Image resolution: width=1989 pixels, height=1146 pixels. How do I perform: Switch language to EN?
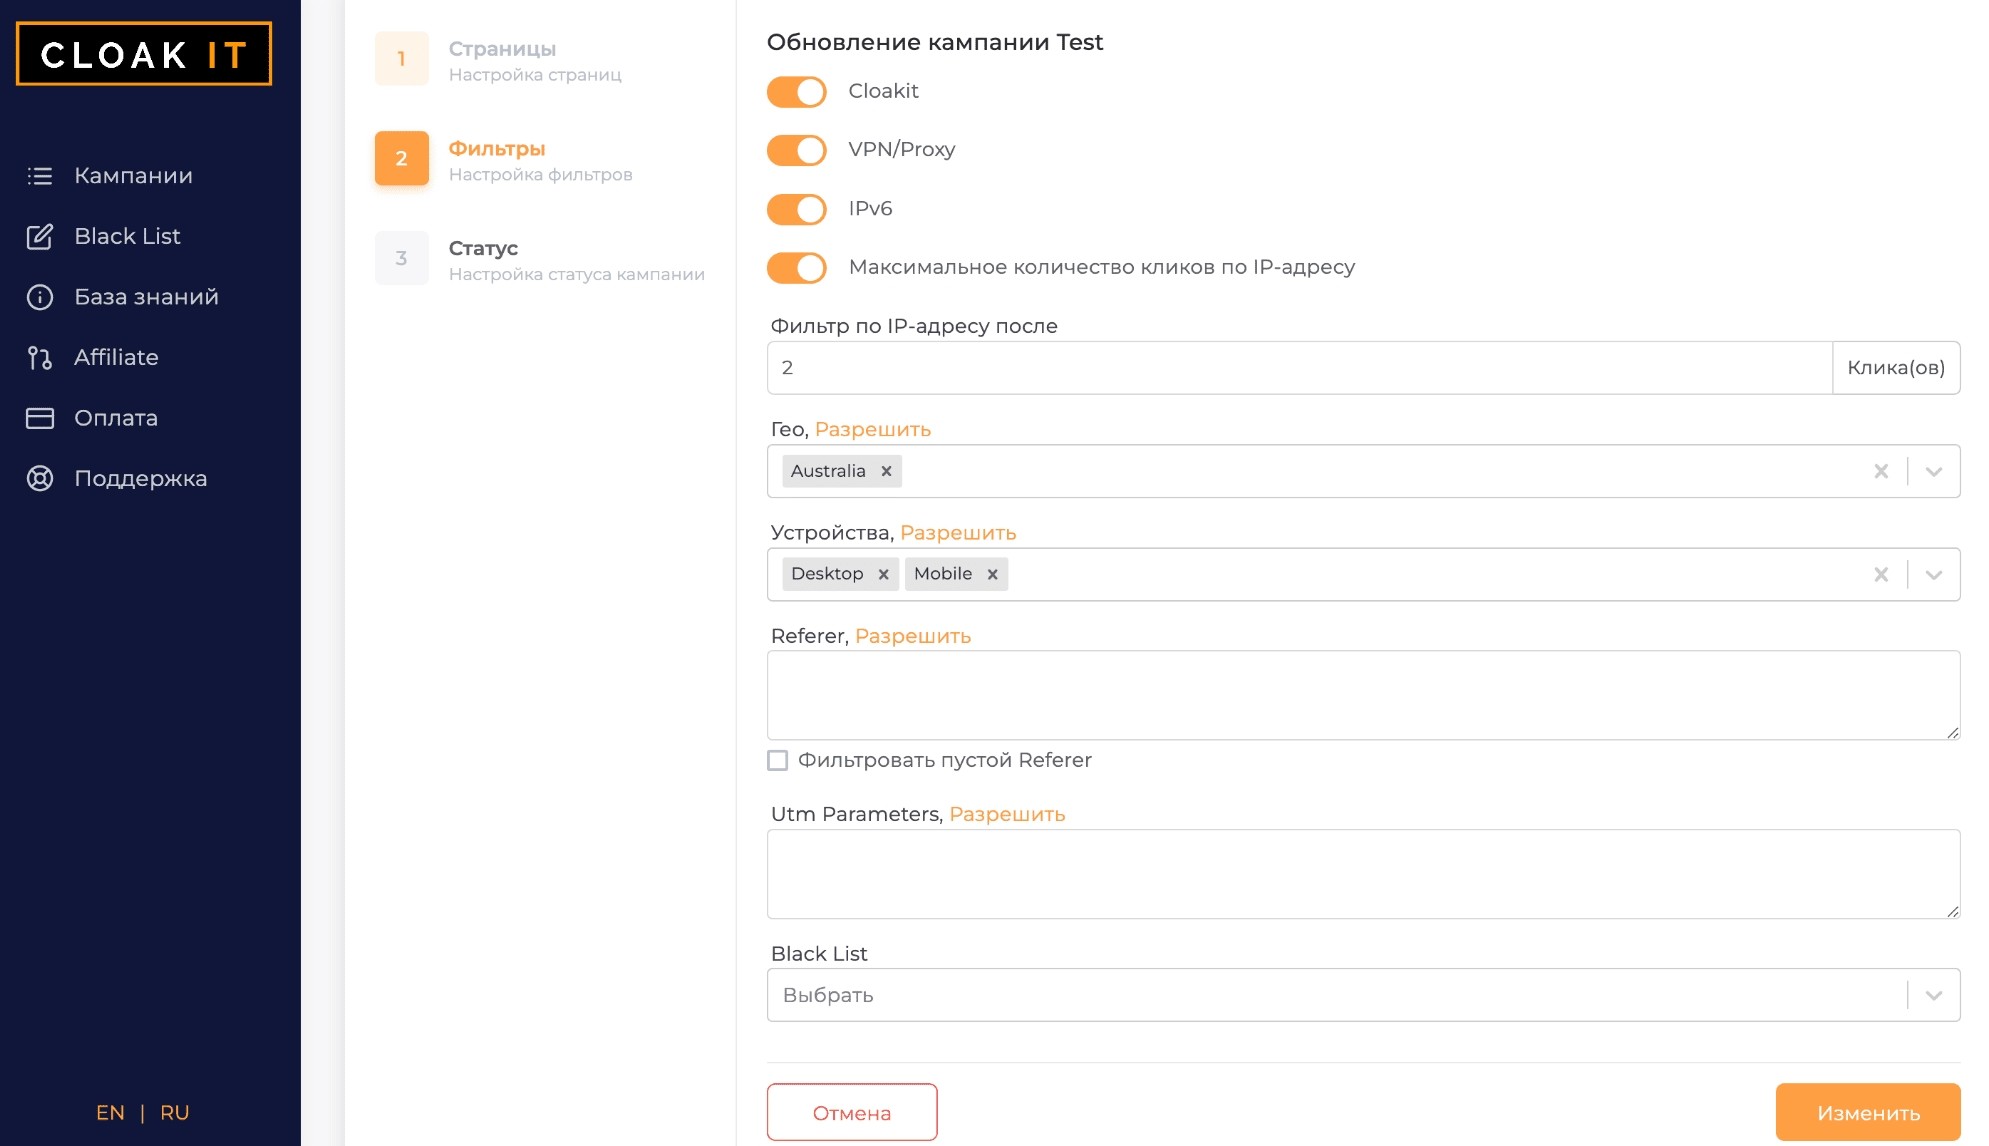pyautogui.click(x=110, y=1113)
